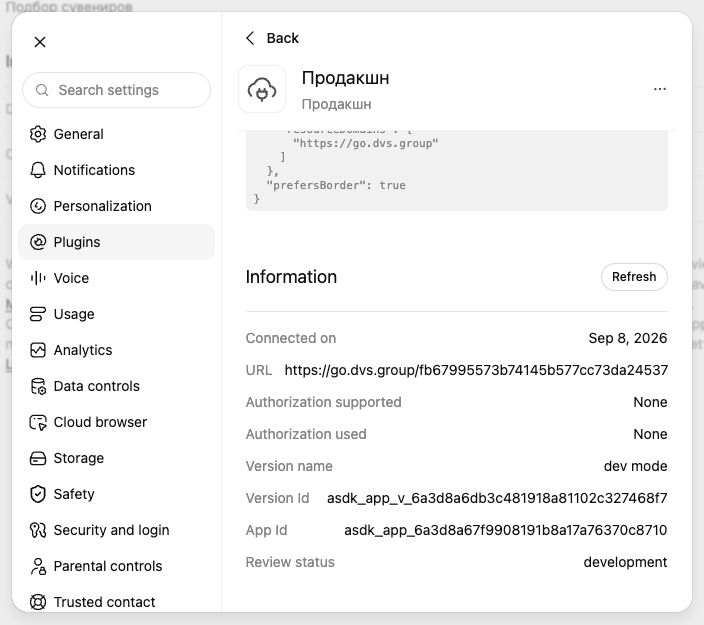Click the "prefersBorder": true code line
Viewport: 704px width, 625px height.
[x=336, y=185]
